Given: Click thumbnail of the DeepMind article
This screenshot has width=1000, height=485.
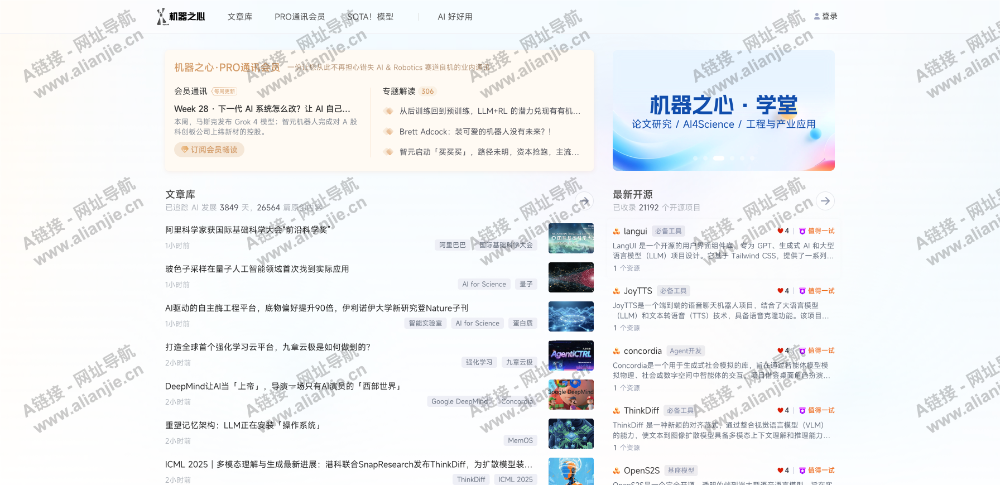Looking at the screenshot, I should coord(571,394).
